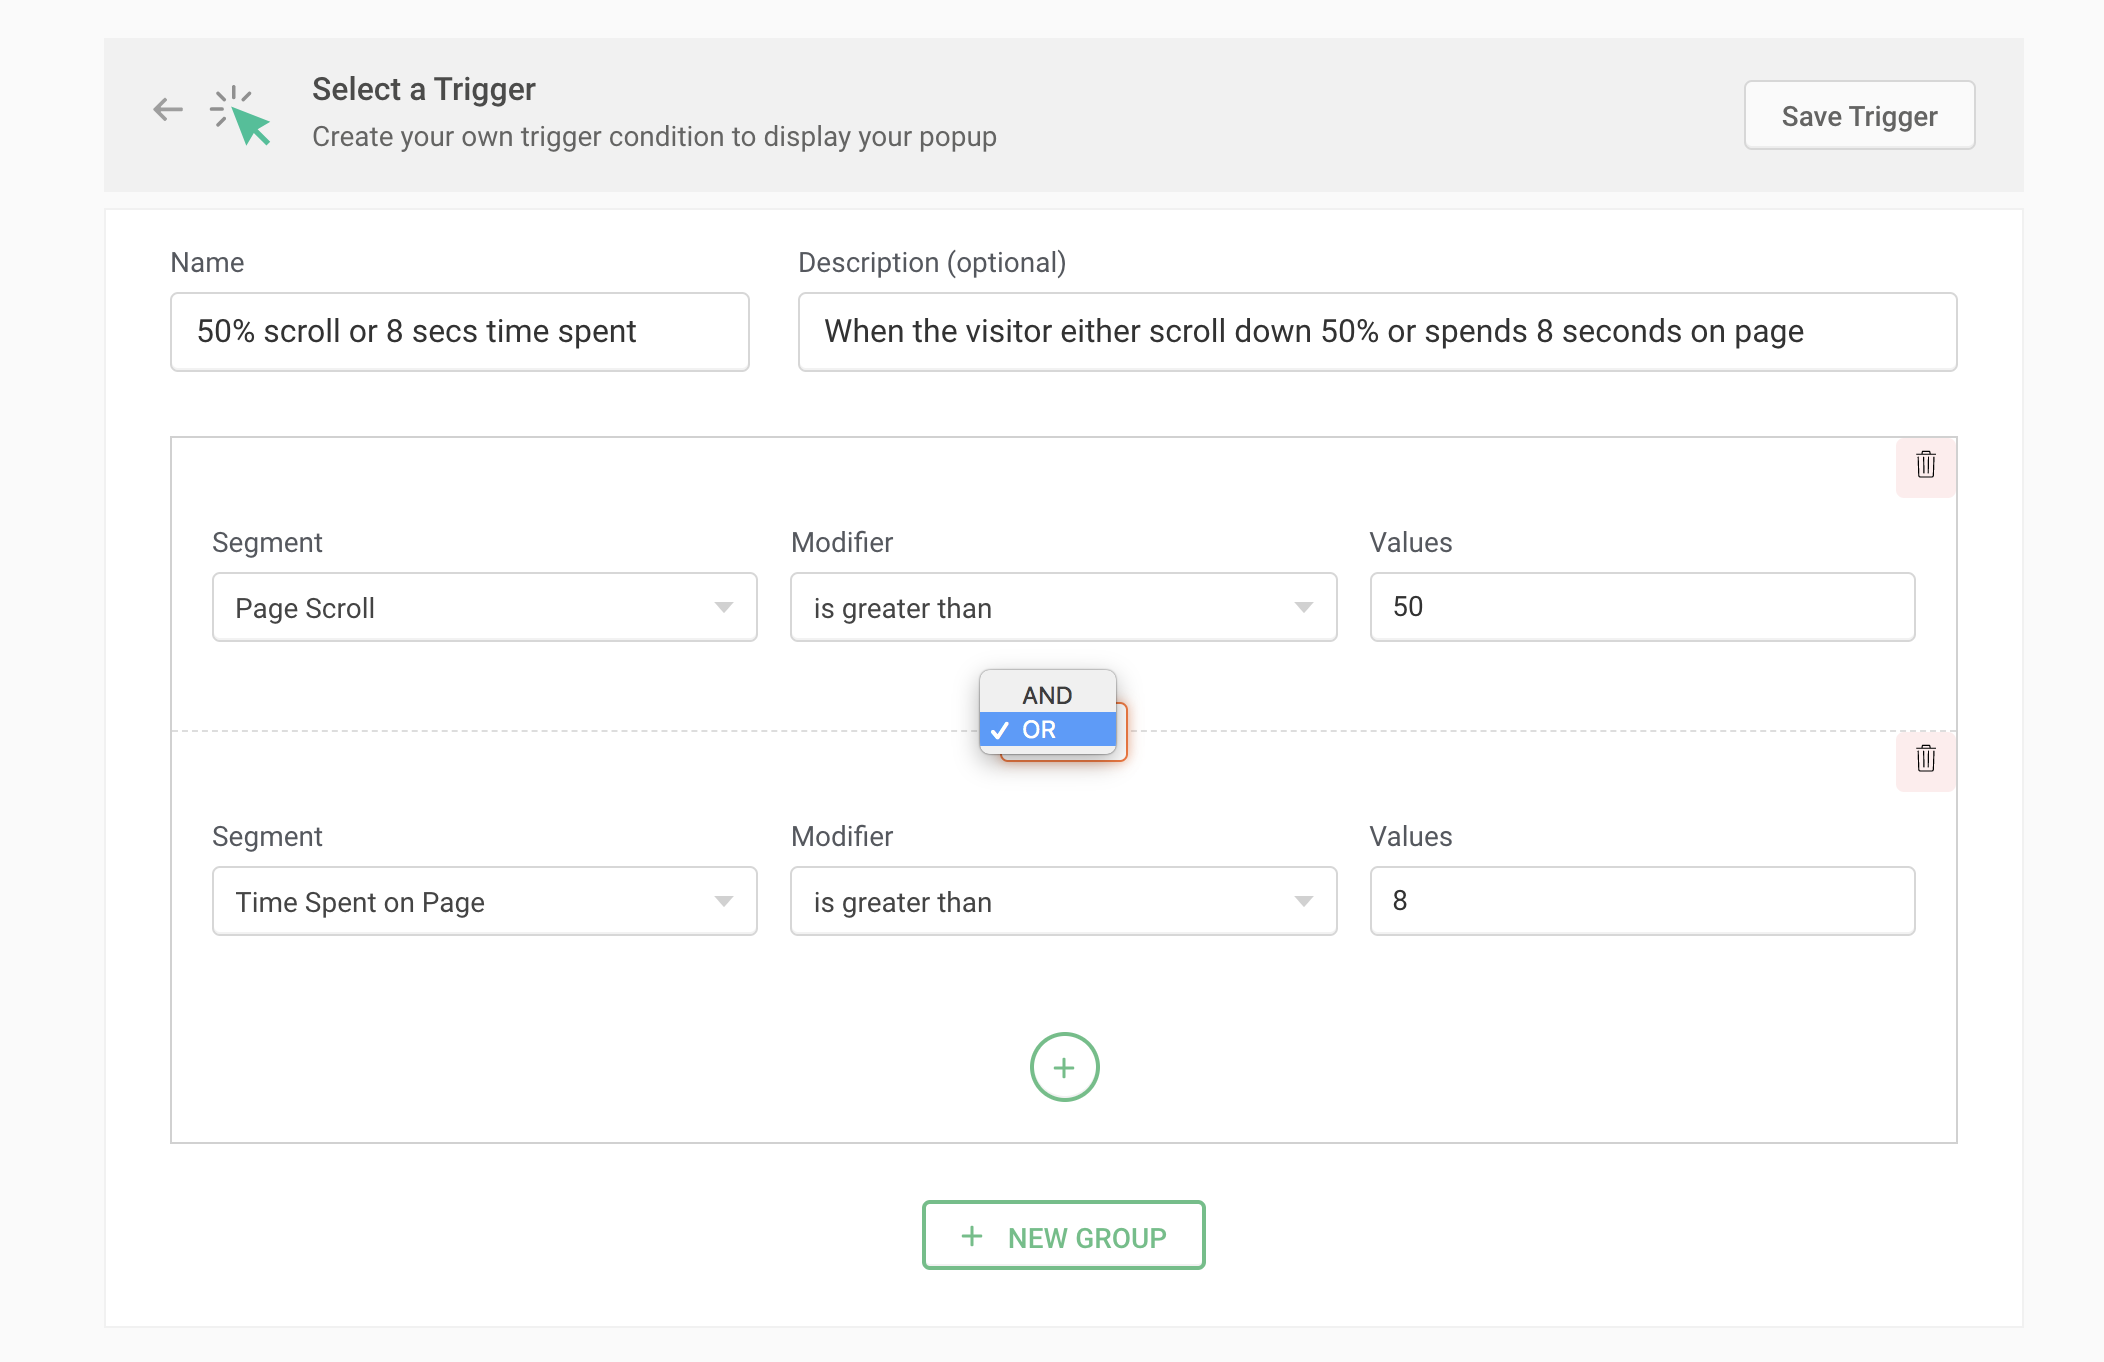Open the Time Spent on Page dropdown
The height and width of the screenshot is (1362, 2104).
tap(470, 901)
